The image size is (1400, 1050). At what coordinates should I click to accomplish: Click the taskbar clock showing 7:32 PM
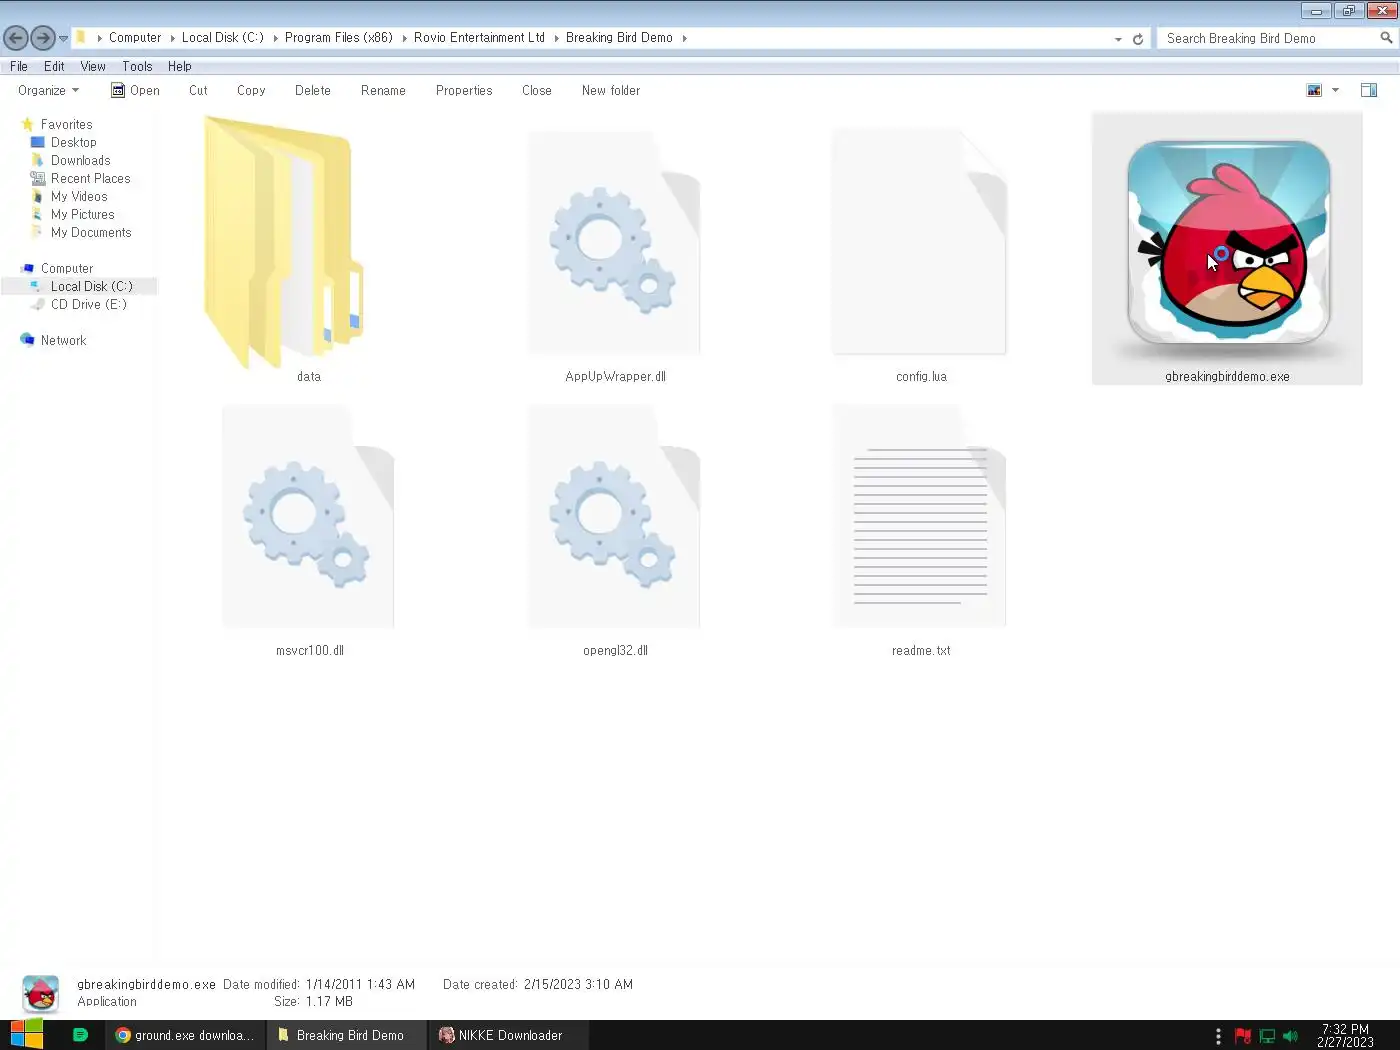point(1345,1035)
